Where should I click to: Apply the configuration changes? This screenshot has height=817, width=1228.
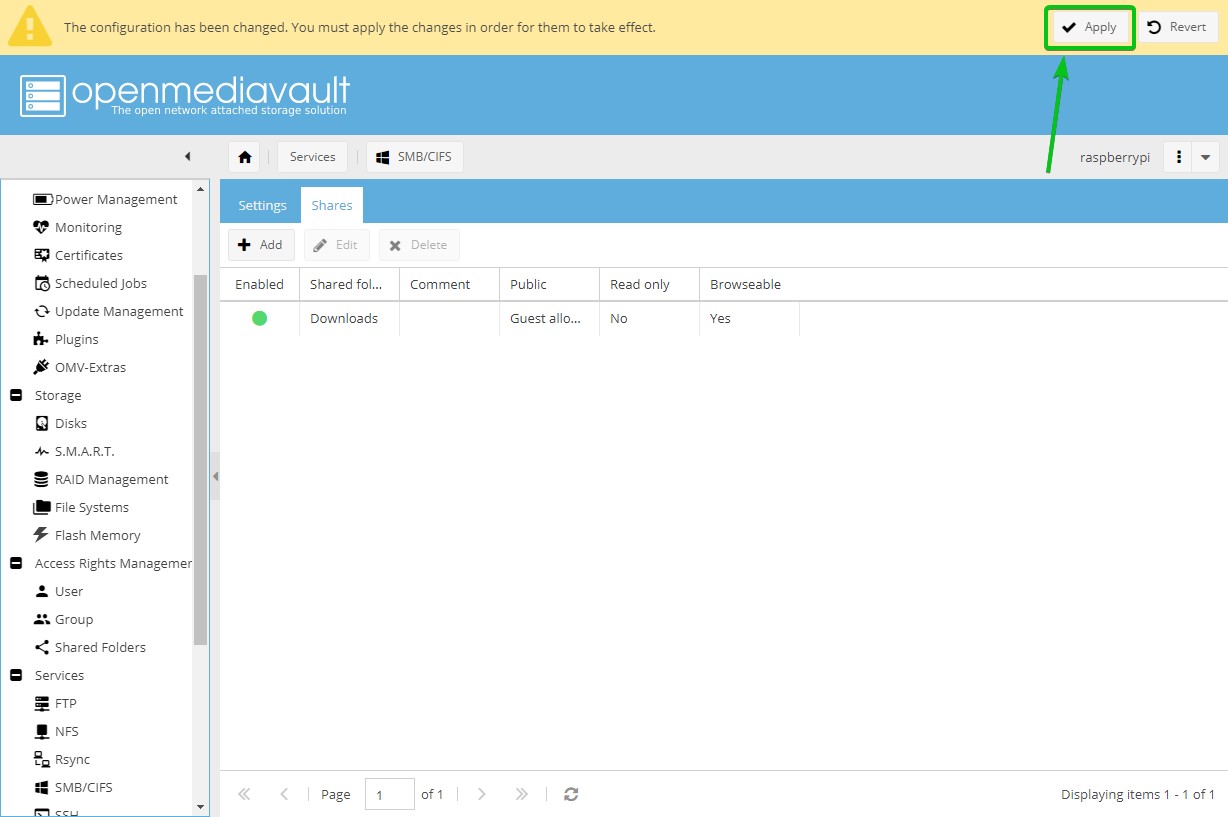pyautogui.click(x=1089, y=27)
